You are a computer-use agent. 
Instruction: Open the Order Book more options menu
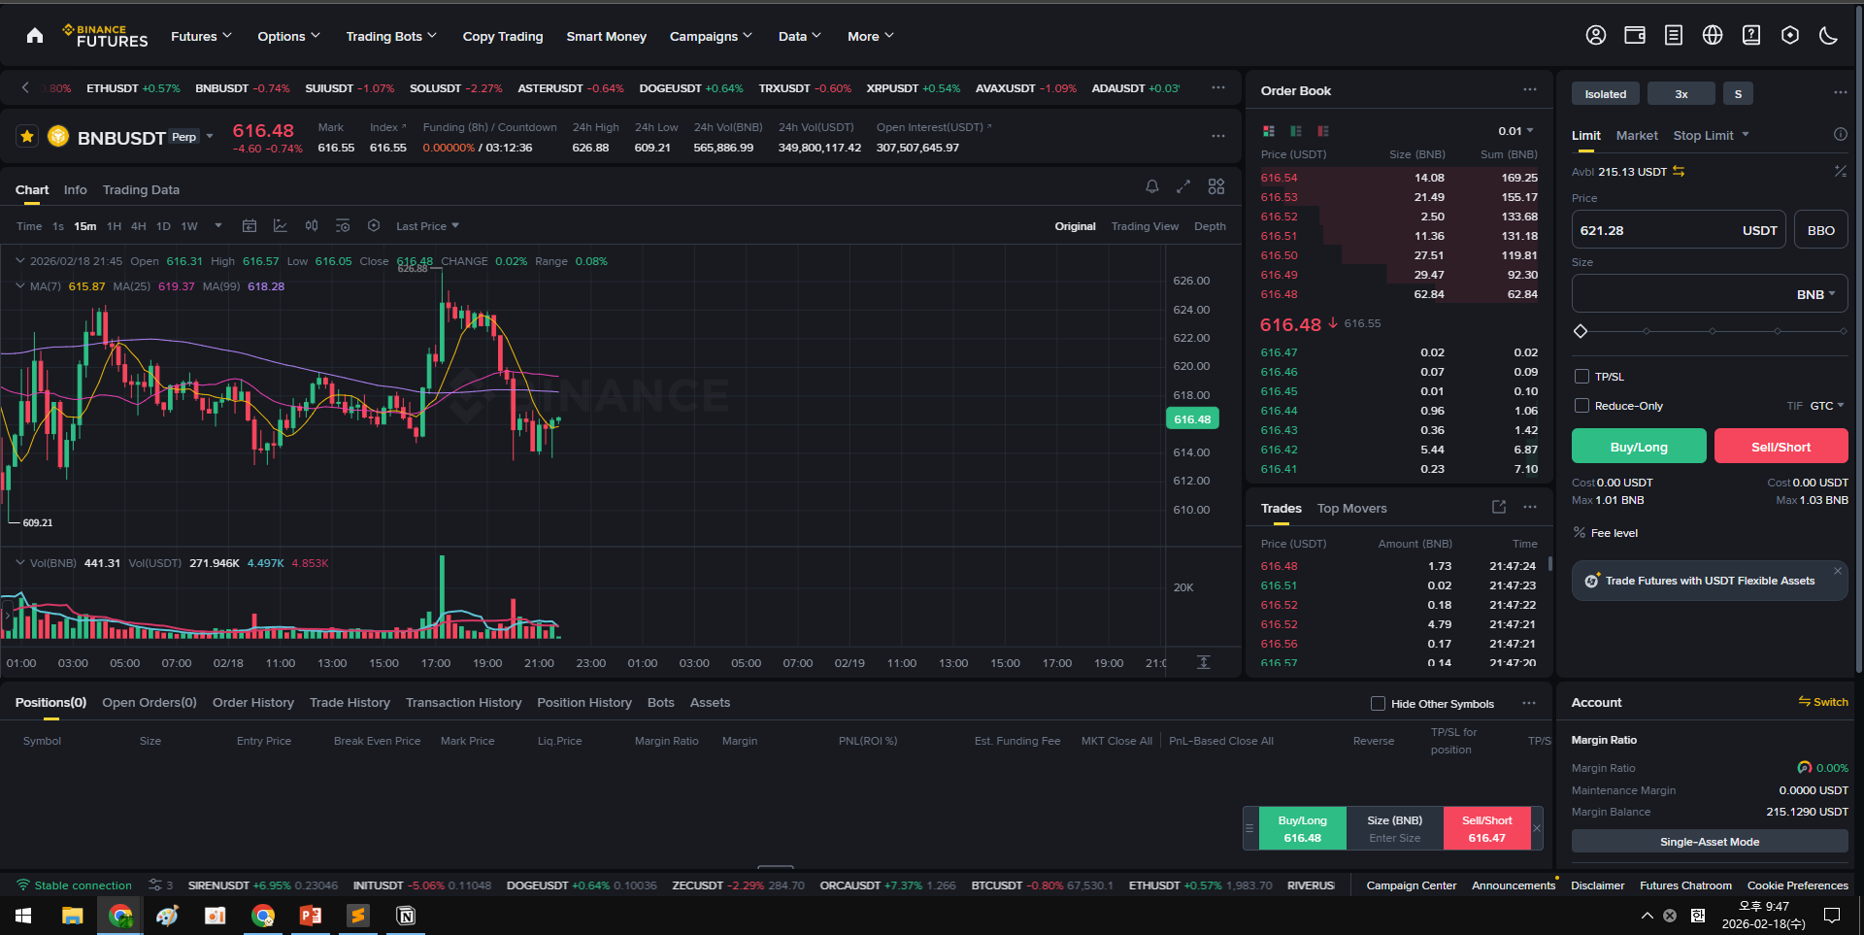pos(1529,90)
